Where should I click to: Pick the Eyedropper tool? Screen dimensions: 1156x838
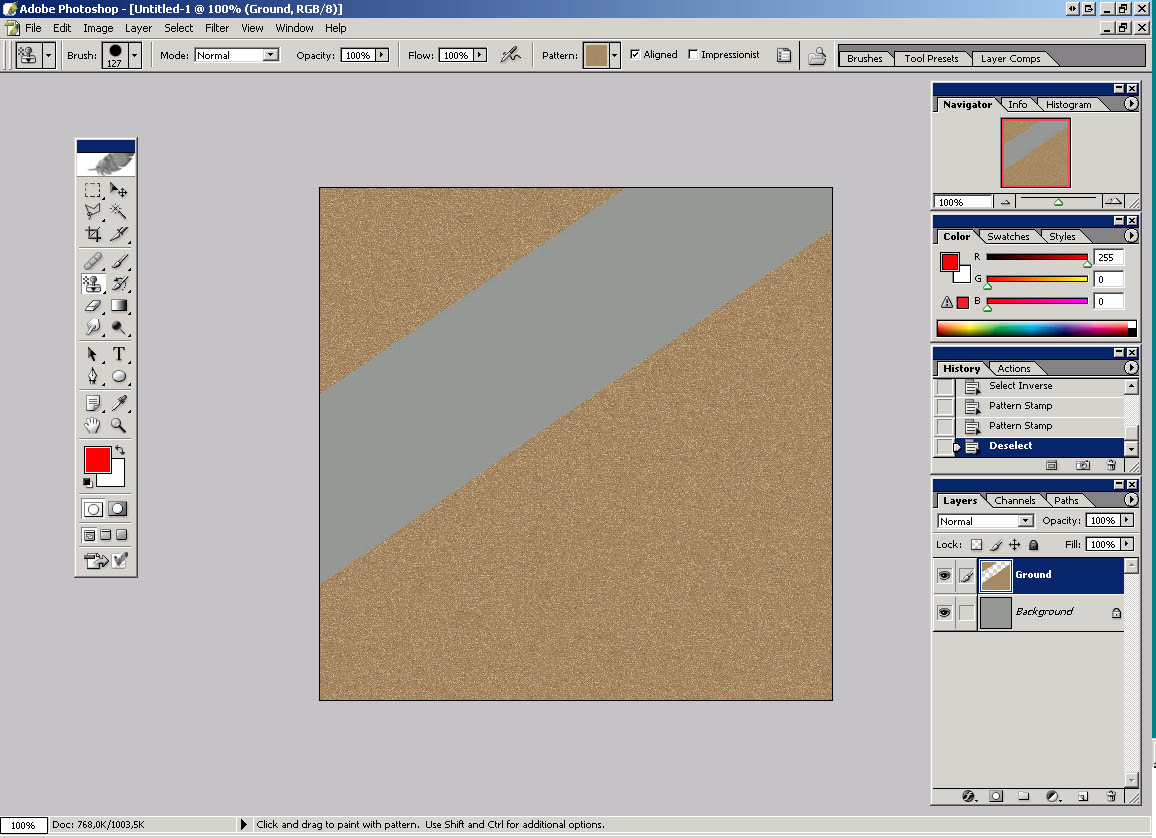coord(119,403)
